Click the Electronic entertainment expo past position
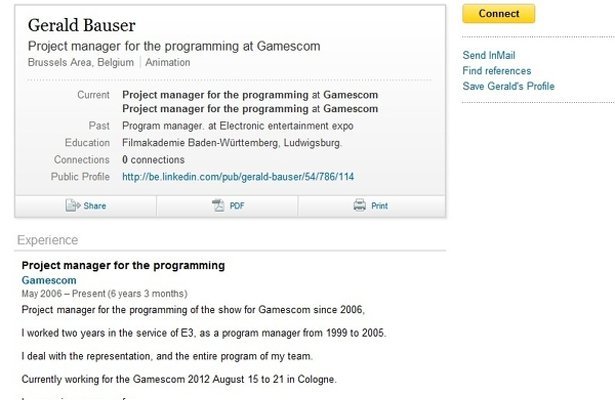 pyautogui.click(x=238, y=126)
